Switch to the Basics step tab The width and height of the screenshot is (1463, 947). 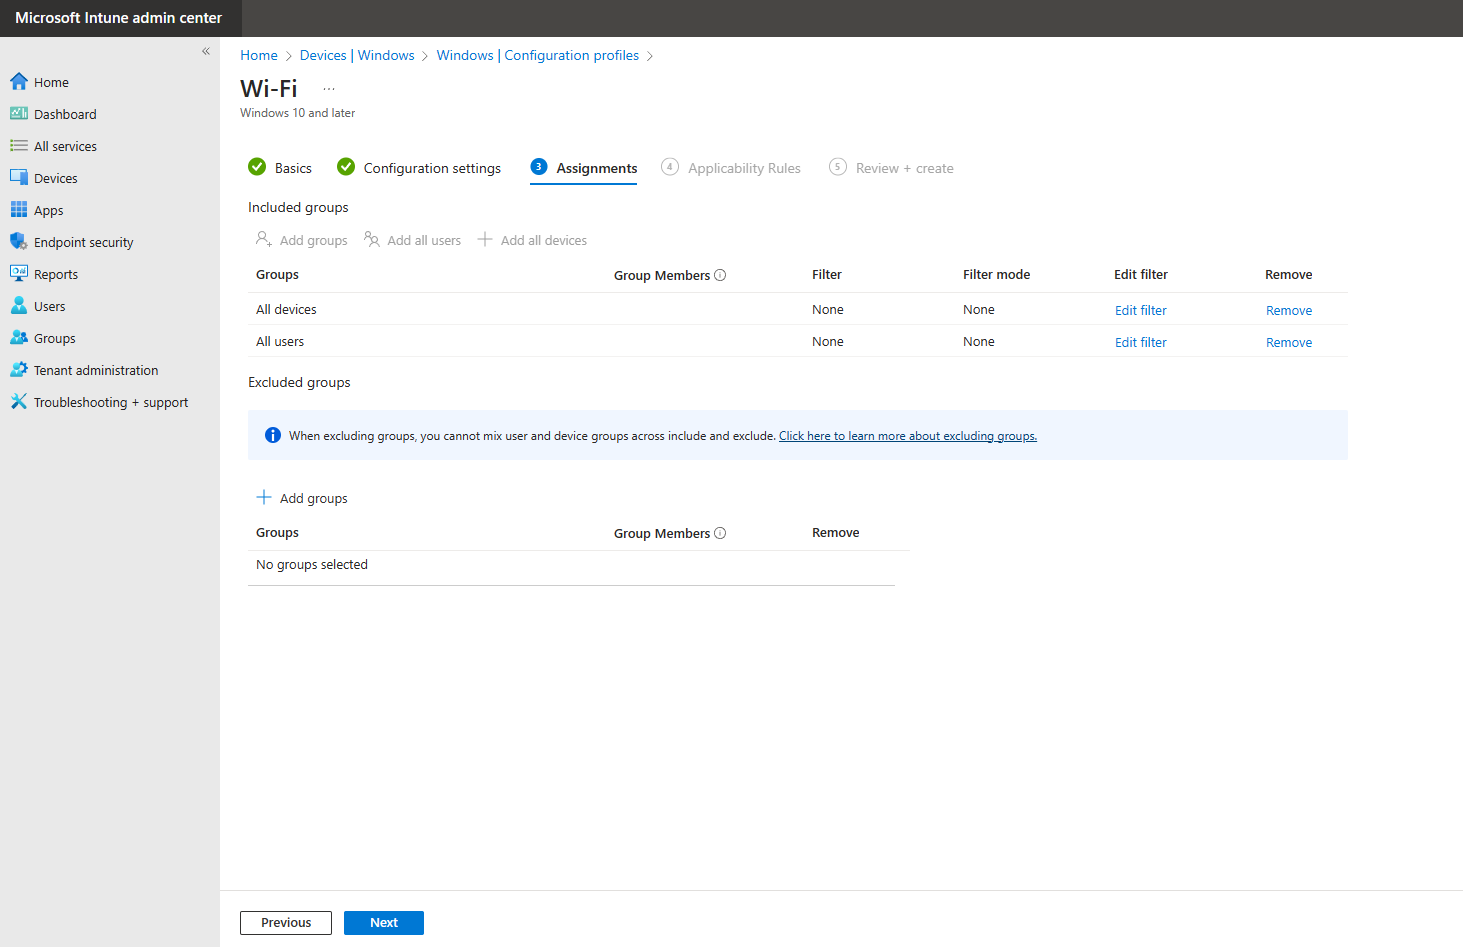tap(280, 168)
